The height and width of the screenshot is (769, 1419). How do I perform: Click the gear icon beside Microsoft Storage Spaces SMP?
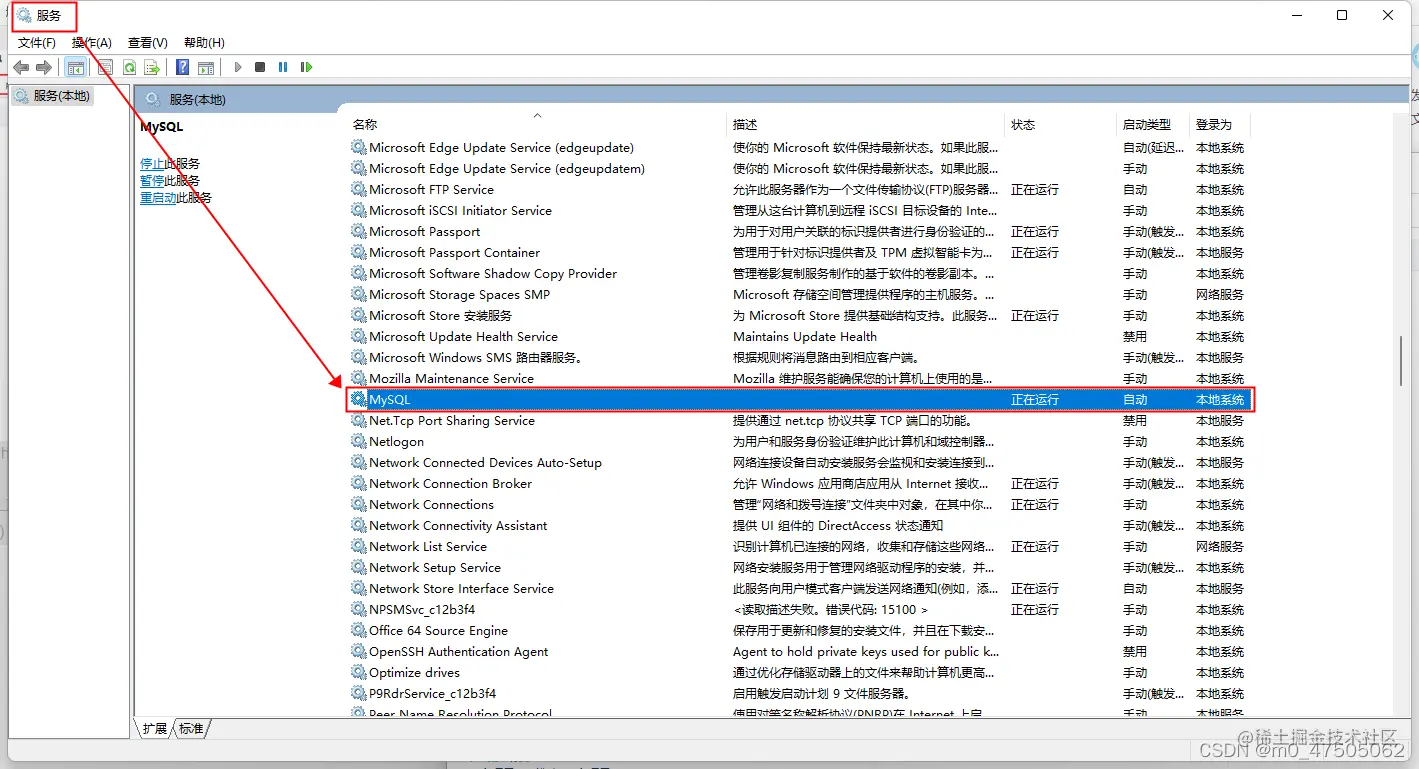click(358, 294)
